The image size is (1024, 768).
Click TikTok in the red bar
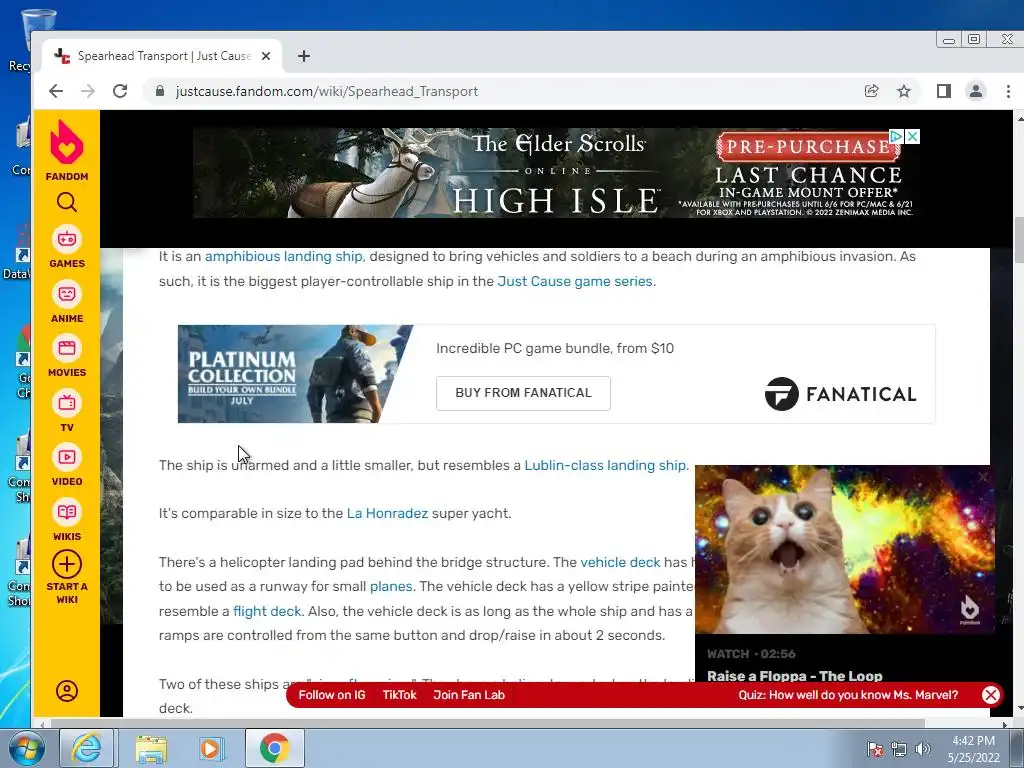click(399, 695)
